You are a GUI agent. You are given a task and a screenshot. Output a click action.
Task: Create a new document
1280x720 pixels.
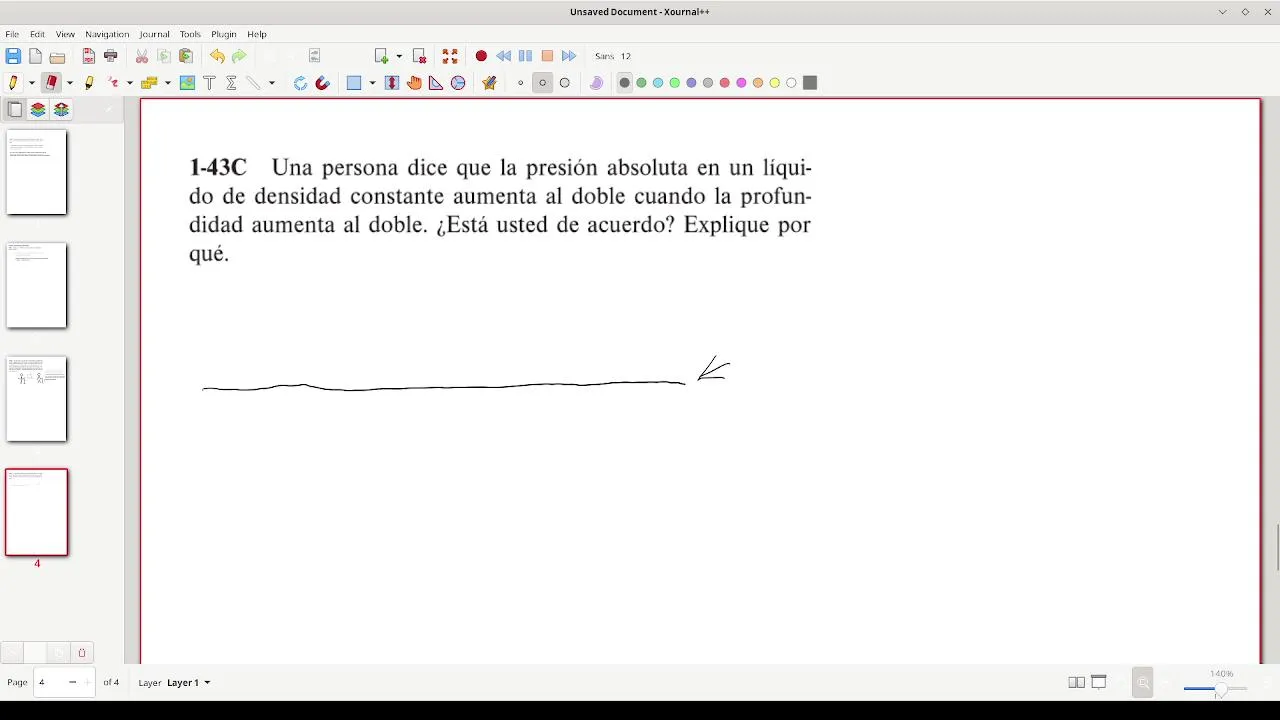coord(35,56)
